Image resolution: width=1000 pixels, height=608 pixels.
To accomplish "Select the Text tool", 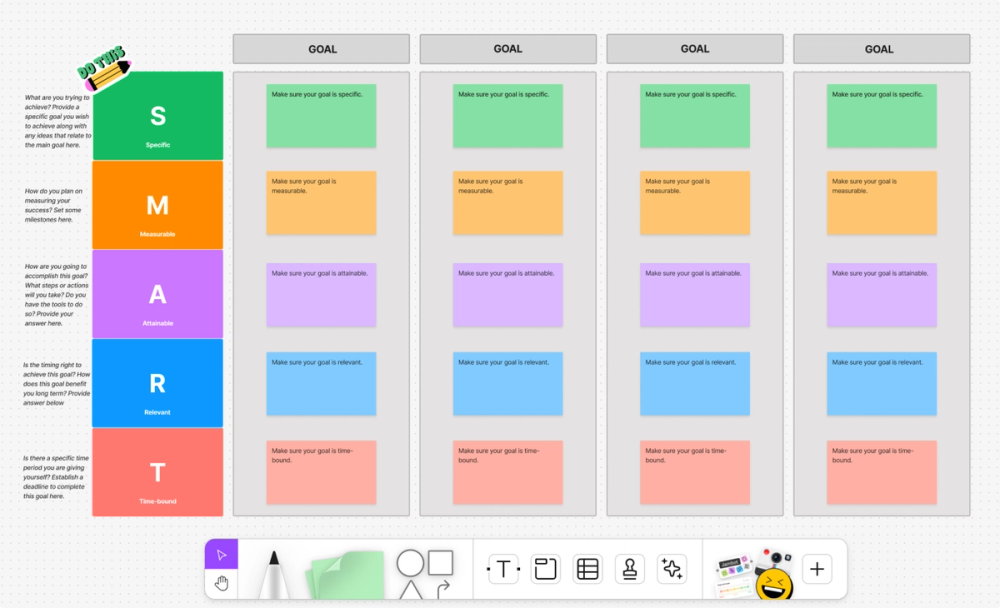I will [502, 569].
